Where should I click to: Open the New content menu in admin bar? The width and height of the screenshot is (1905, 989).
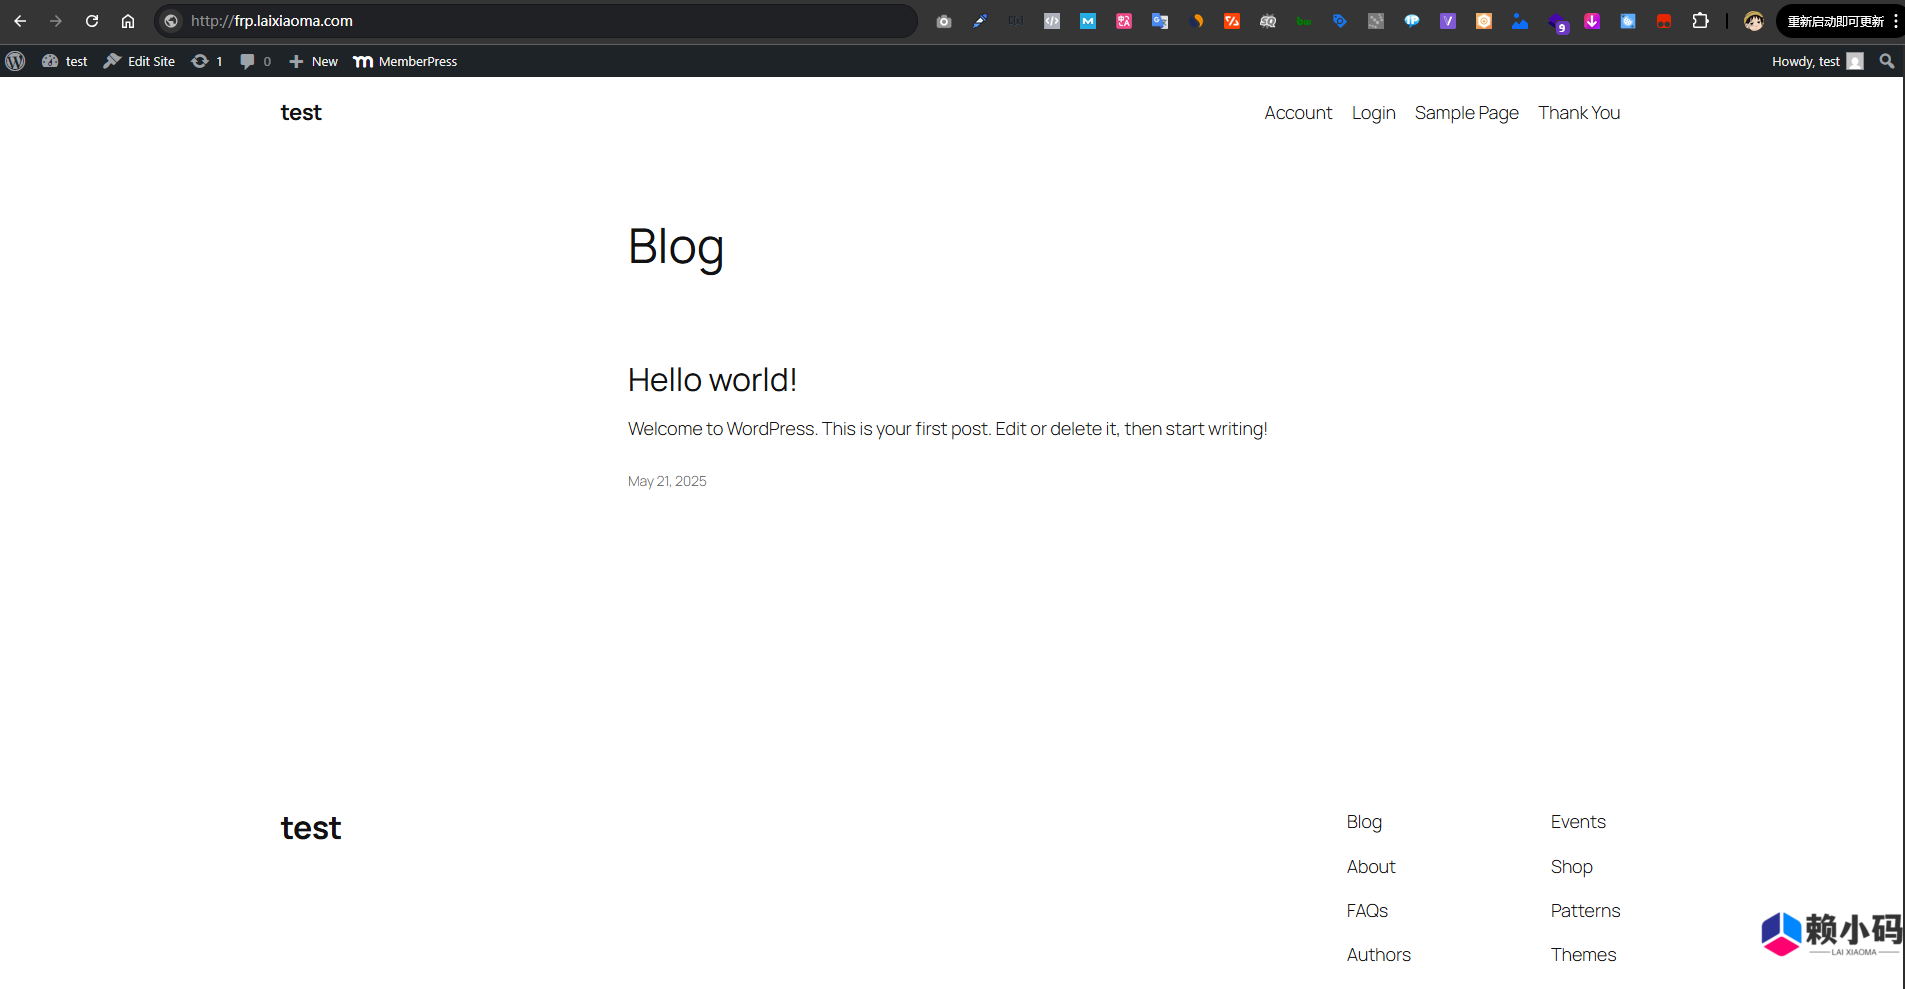(x=314, y=61)
